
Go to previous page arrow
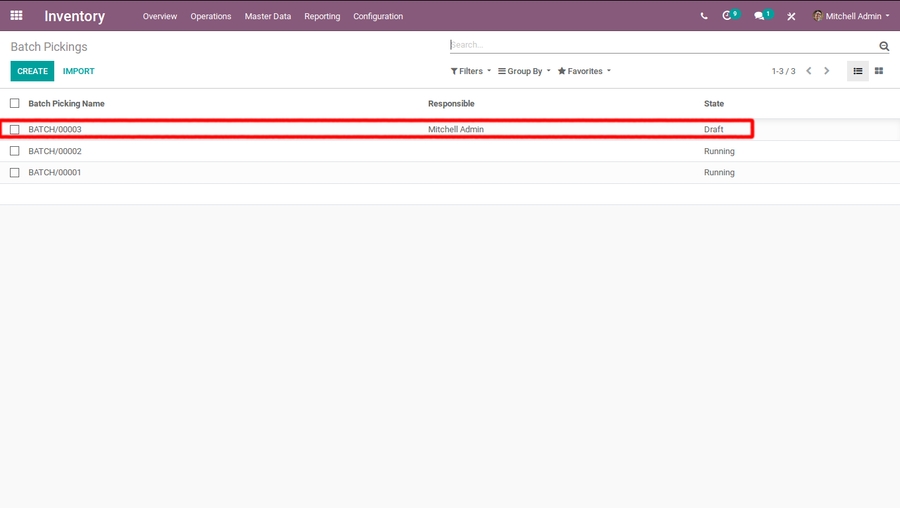point(809,71)
